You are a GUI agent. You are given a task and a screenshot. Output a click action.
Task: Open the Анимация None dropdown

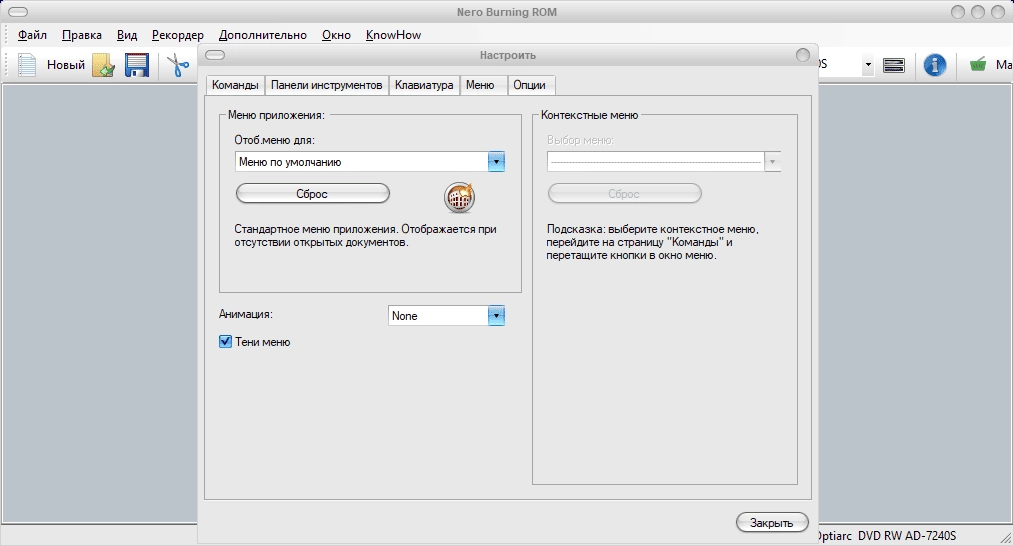point(496,316)
